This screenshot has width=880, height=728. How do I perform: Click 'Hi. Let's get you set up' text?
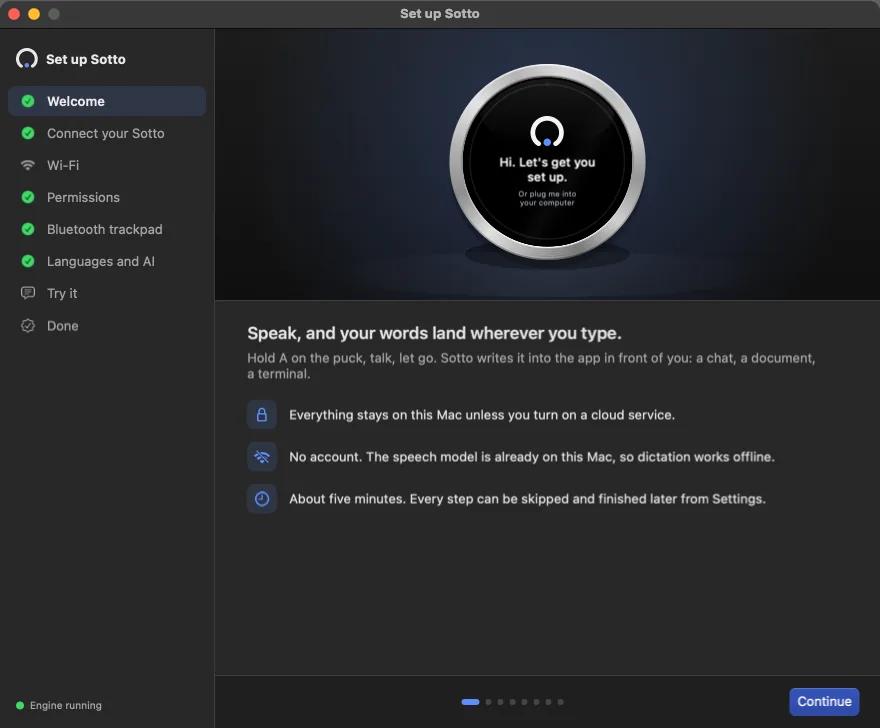pyautogui.click(x=547, y=170)
